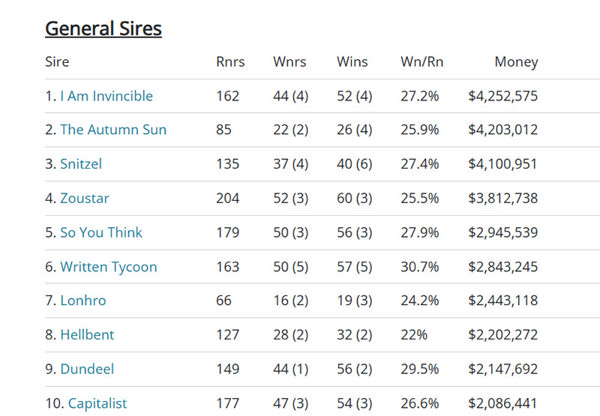Image resolution: width=600 pixels, height=416 pixels.
Task: Click the Capitalist sire link
Action: 97,403
